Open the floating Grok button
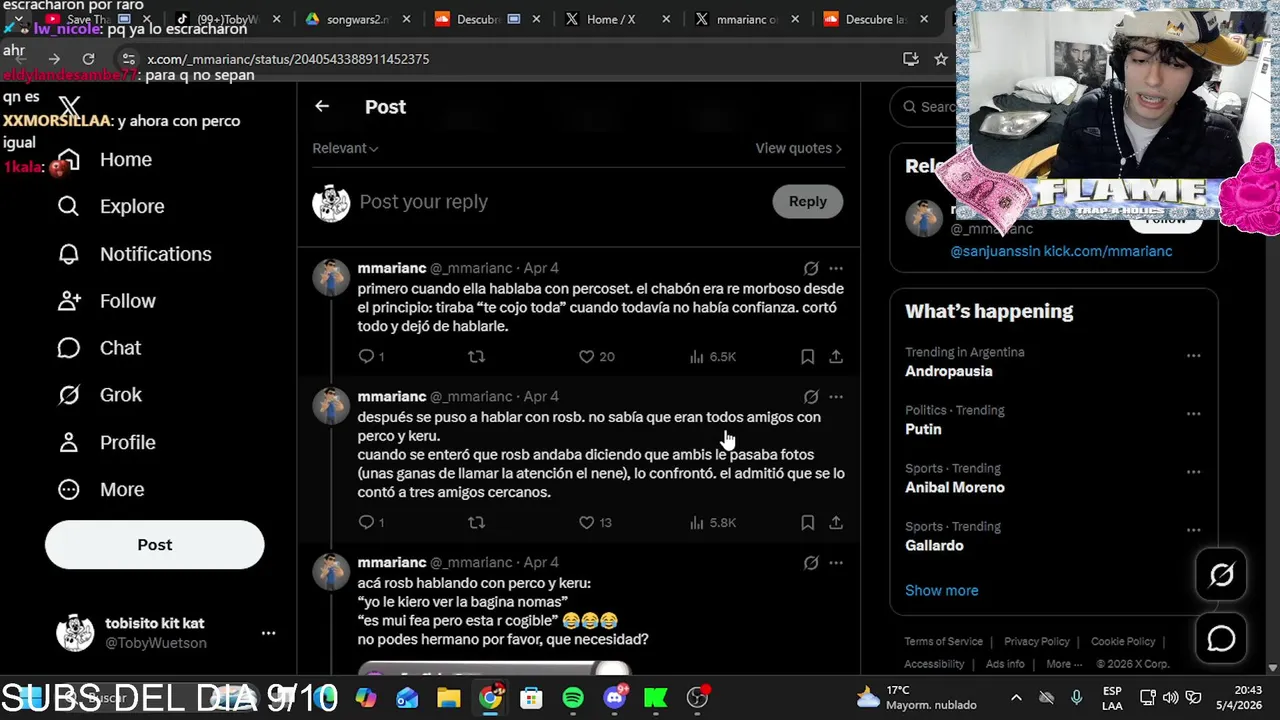This screenshot has width=1280, height=720. pyautogui.click(x=1221, y=575)
